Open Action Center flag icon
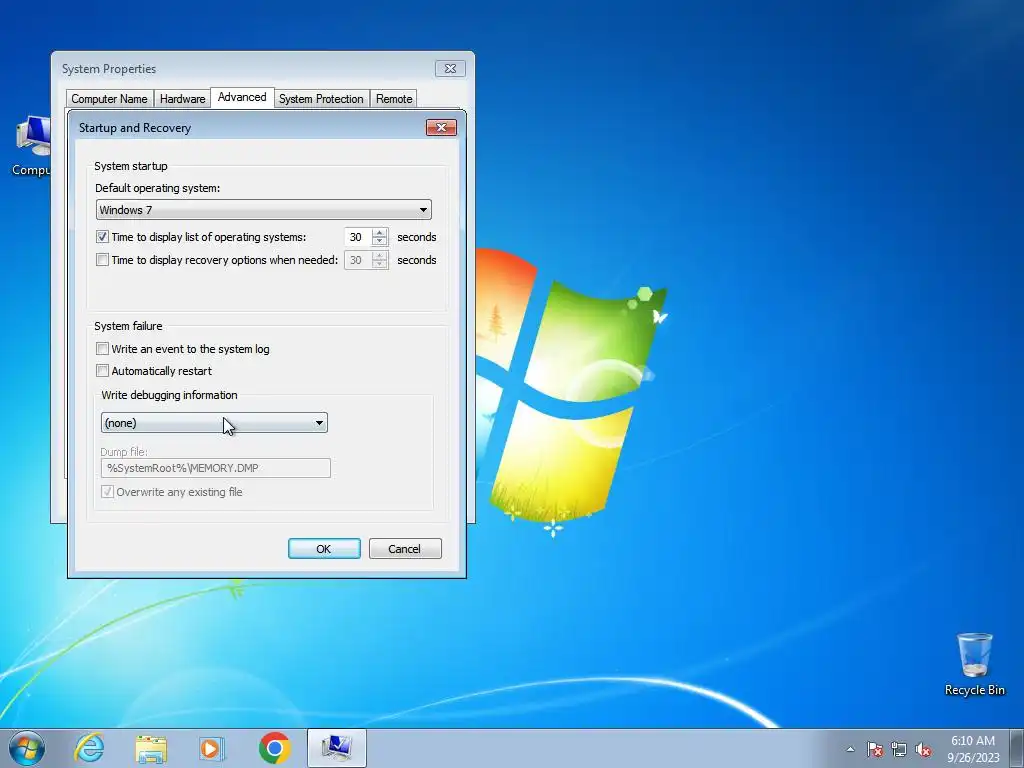The width and height of the screenshot is (1024, 768). [875, 749]
